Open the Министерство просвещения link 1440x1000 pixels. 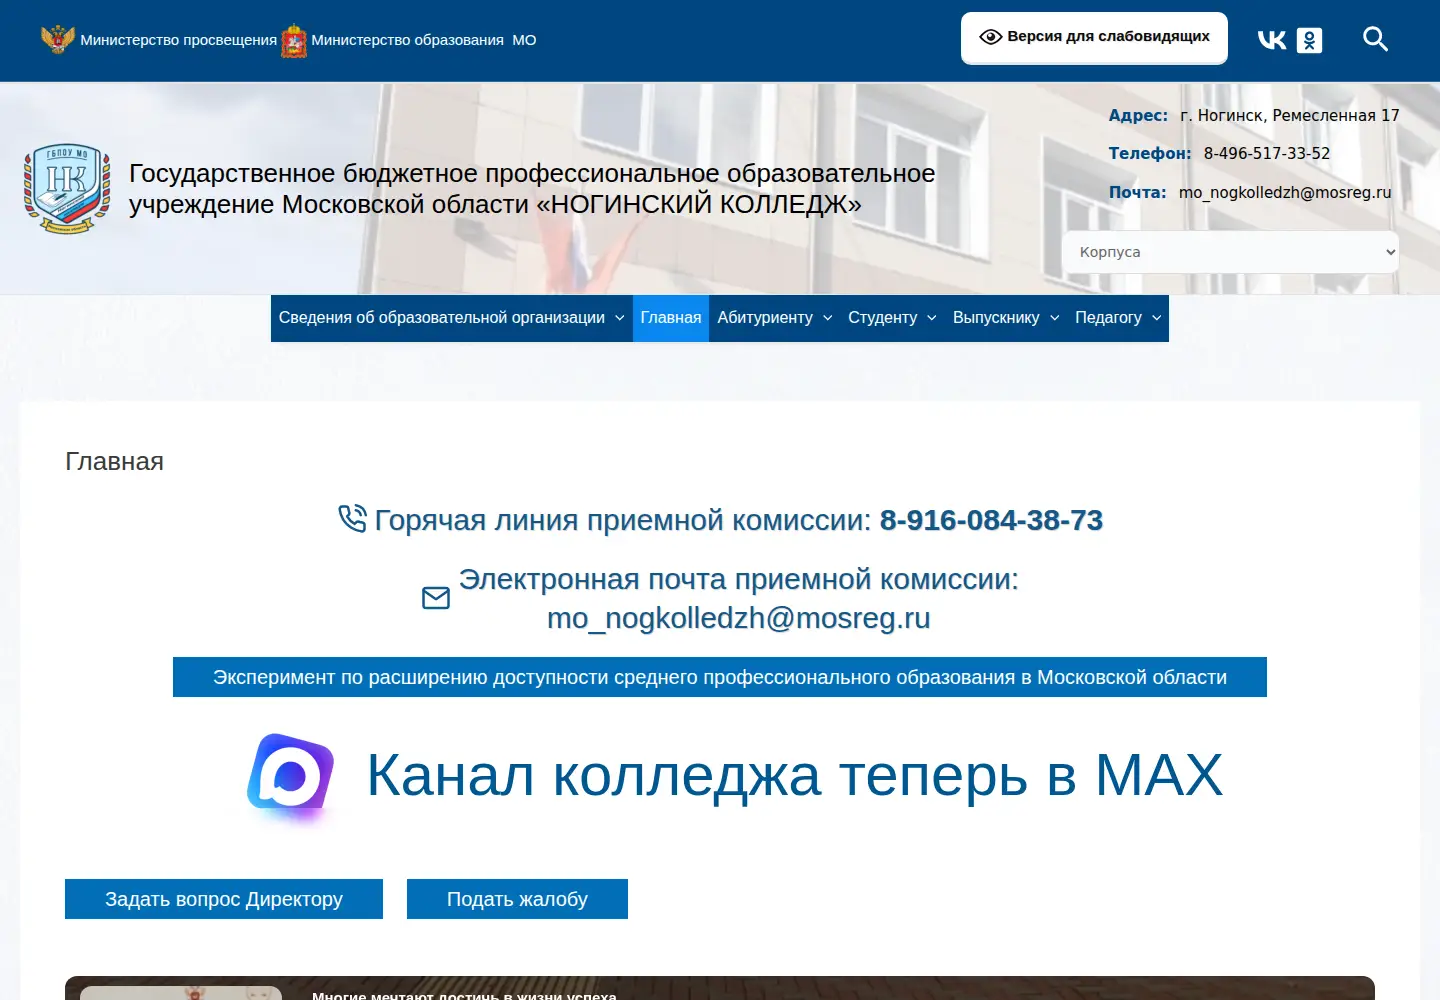tap(178, 40)
